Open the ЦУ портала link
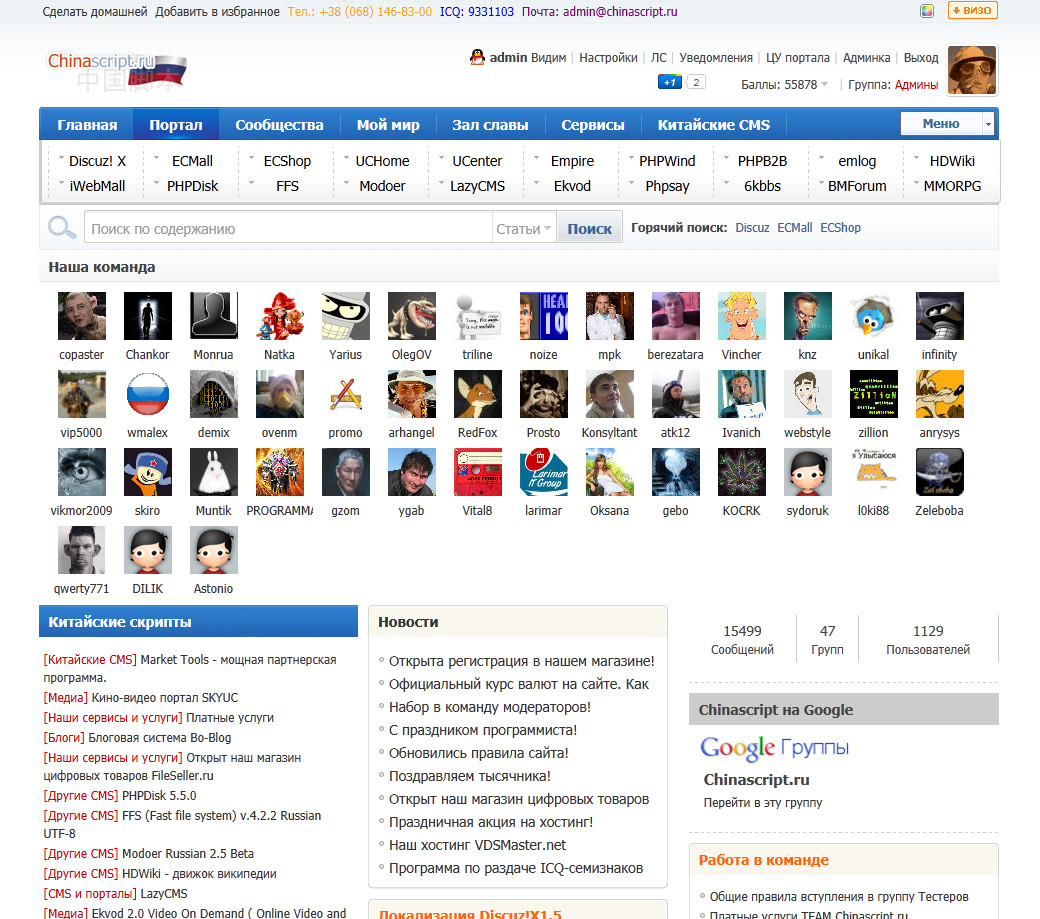The width and height of the screenshot is (1040, 919). click(x=797, y=58)
